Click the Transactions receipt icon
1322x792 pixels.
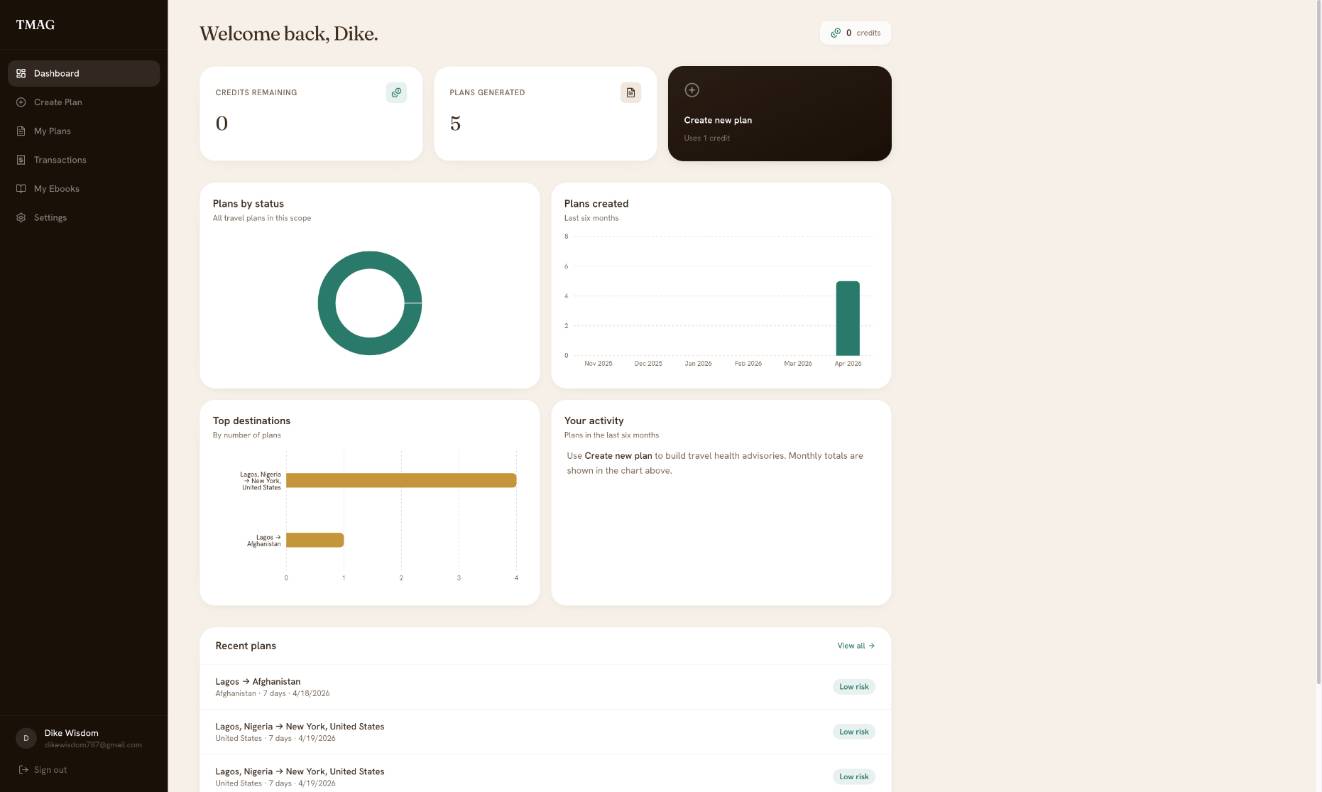tap(21, 160)
